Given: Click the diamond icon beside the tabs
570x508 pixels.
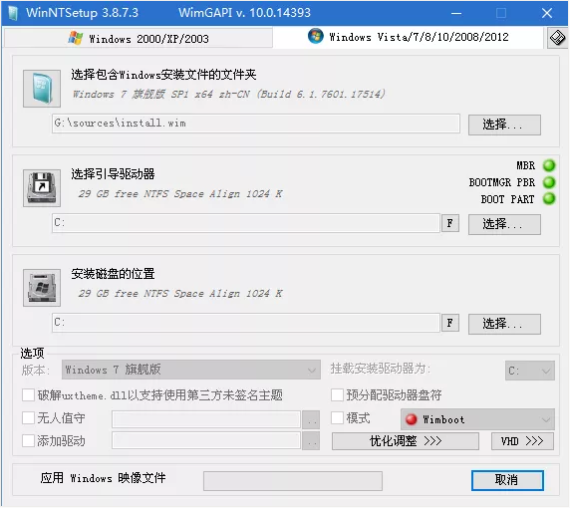Looking at the screenshot, I should pyautogui.click(x=557, y=38).
